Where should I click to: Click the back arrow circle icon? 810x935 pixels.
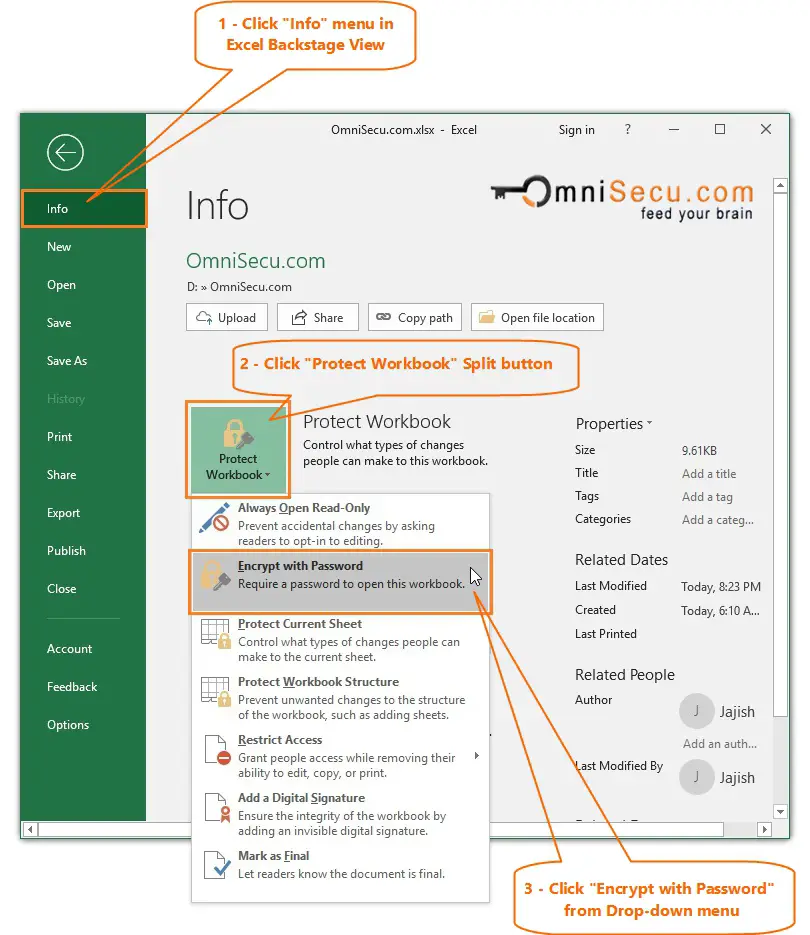(x=65, y=153)
